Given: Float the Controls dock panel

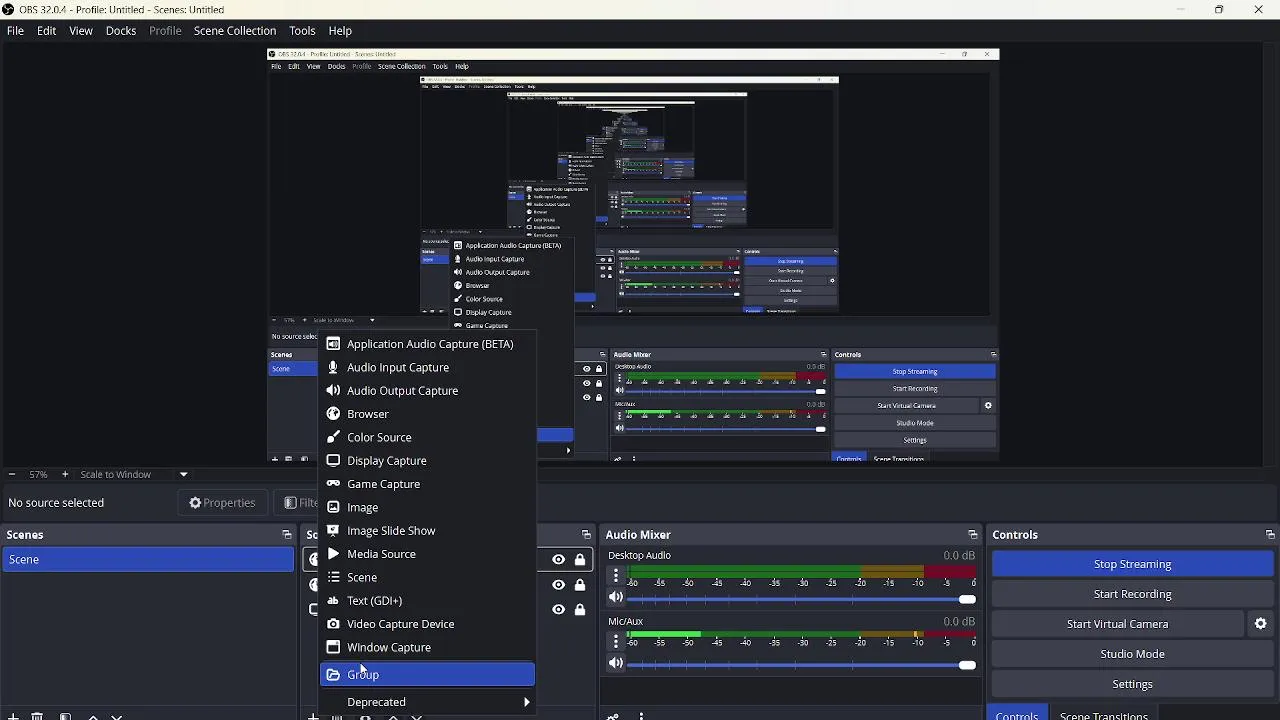Looking at the screenshot, I should (1270, 535).
